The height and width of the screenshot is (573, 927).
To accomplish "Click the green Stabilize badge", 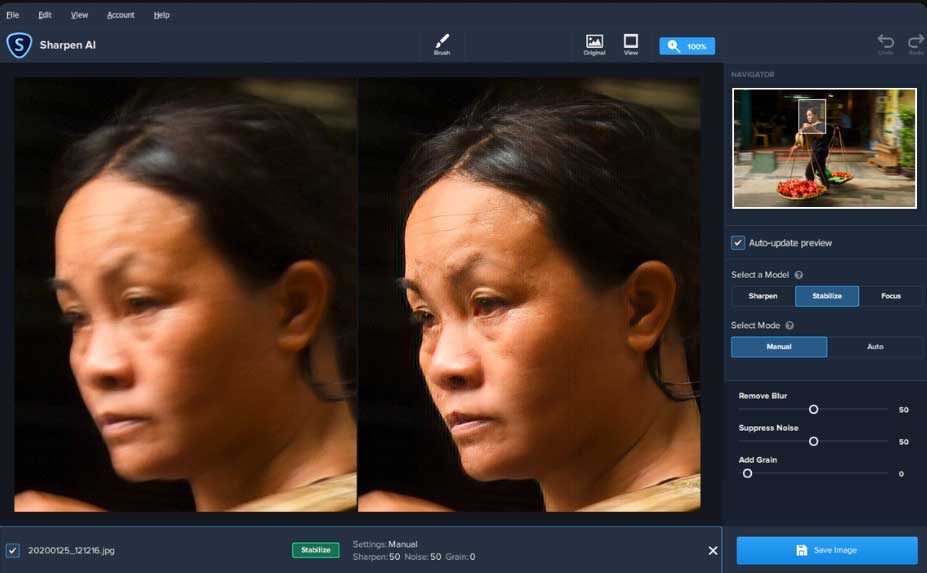I will (x=316, y=550).
